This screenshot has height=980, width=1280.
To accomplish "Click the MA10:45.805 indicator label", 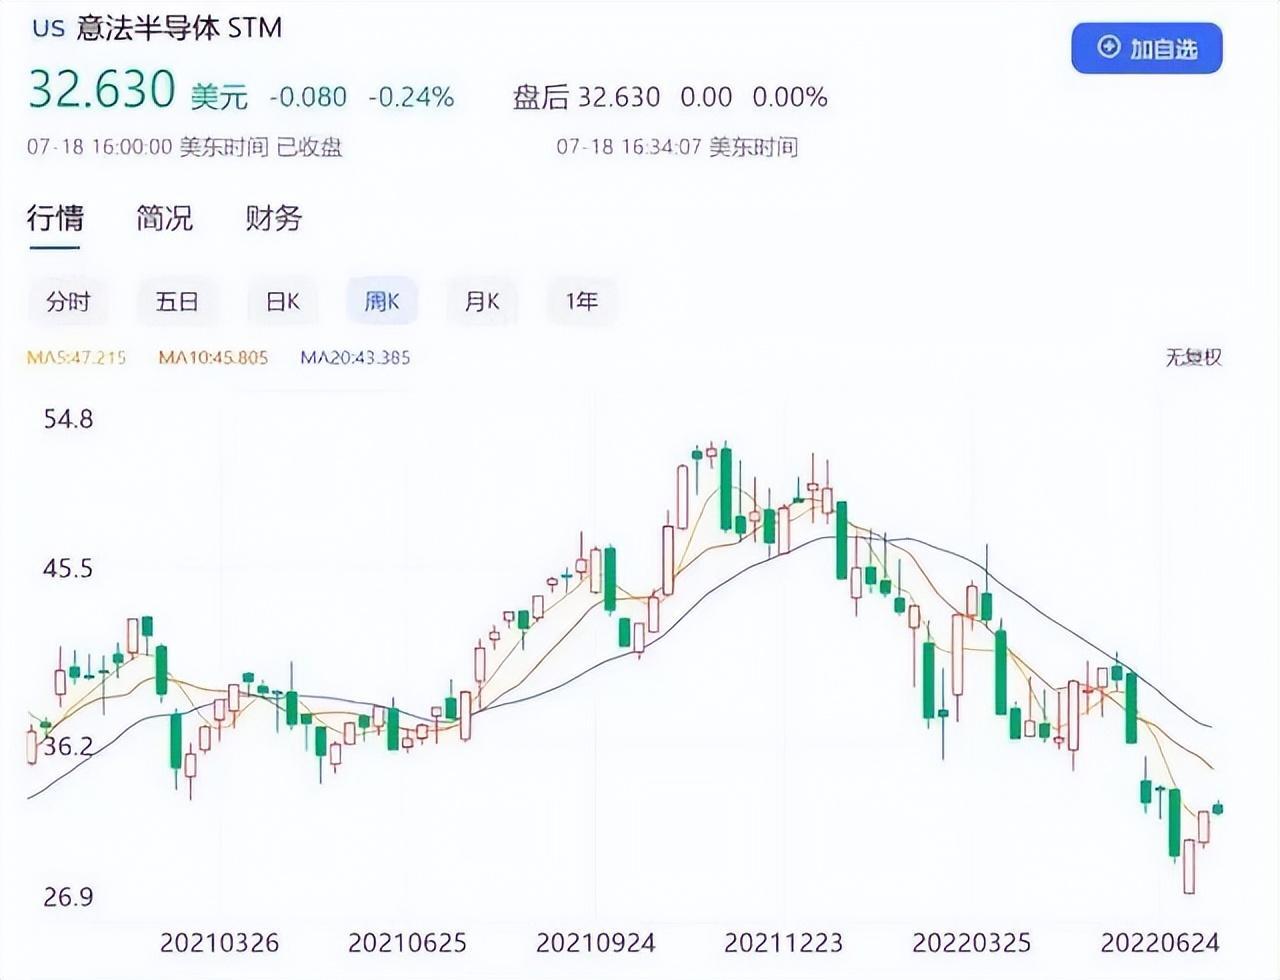I will 213,357.
